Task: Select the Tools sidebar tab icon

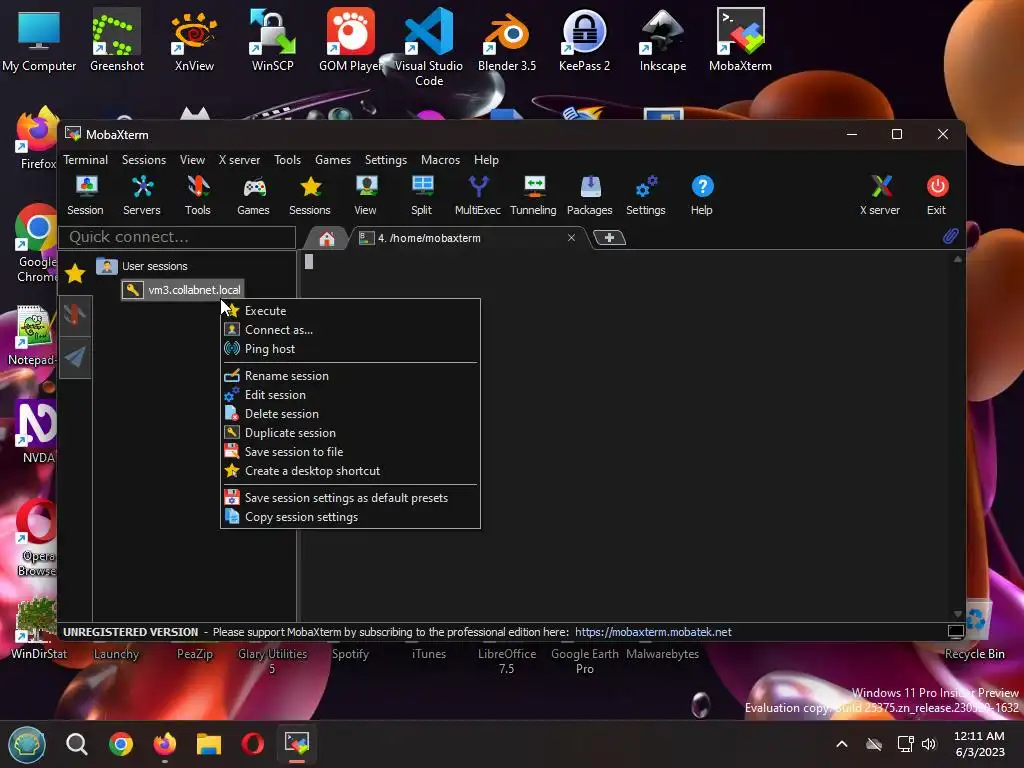Action: pos(75,315)
